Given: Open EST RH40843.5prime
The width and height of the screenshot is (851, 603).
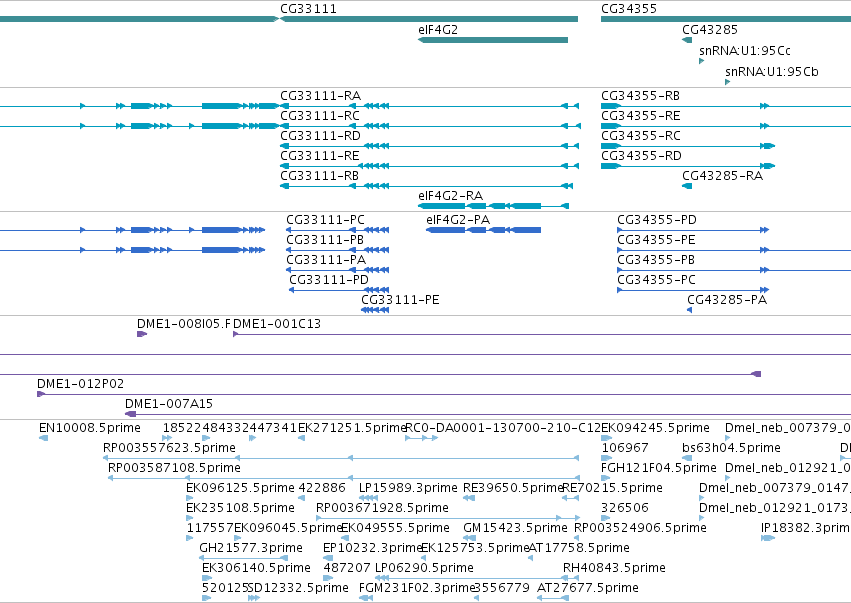Looking at the screenshot, I should (614, 568).
